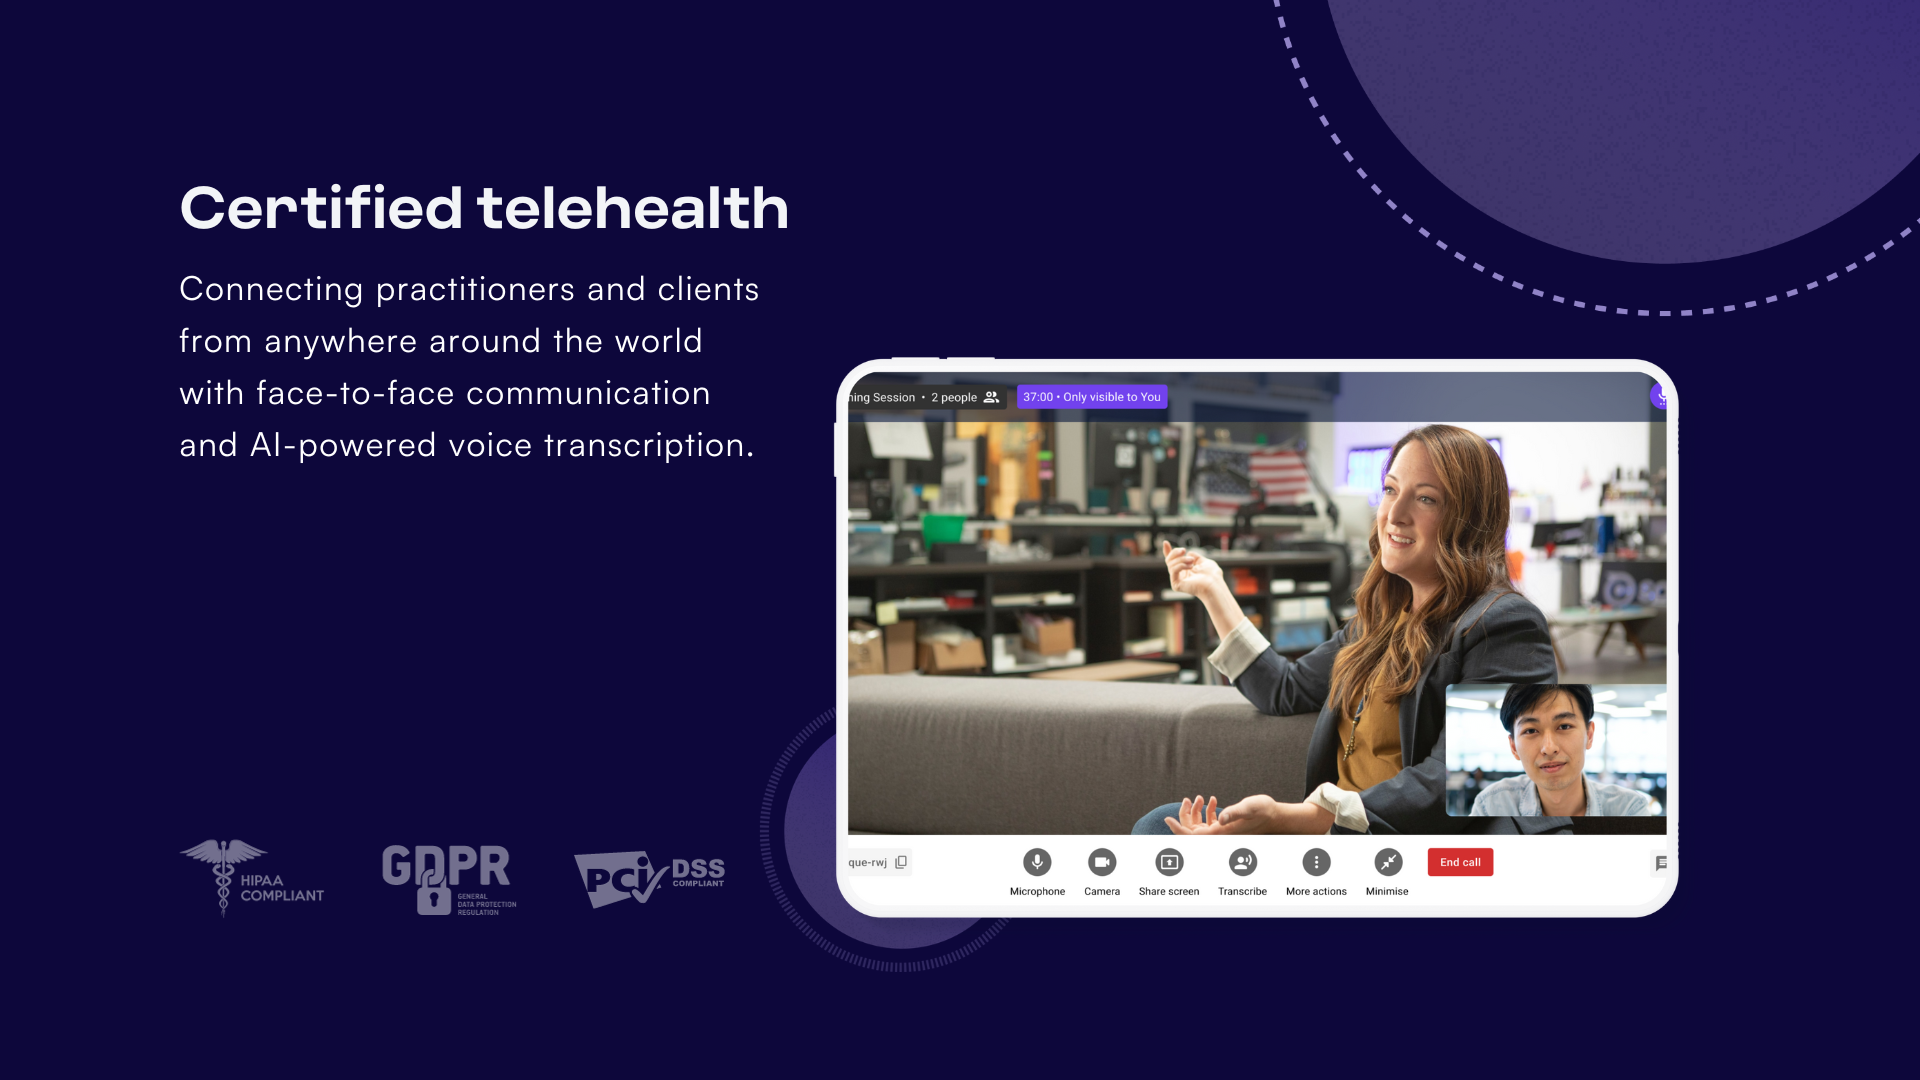The width and height of the screenshot is (1920, 1080).
Task: Expand the More actions dropdown menu
Action: click(x=1316, y=862)
